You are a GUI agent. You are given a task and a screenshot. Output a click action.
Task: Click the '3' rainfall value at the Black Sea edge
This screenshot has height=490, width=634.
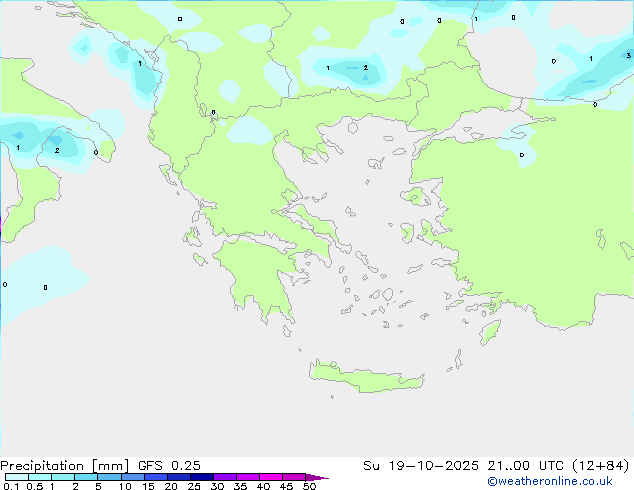pyautogui.click(x=628, y=55)
